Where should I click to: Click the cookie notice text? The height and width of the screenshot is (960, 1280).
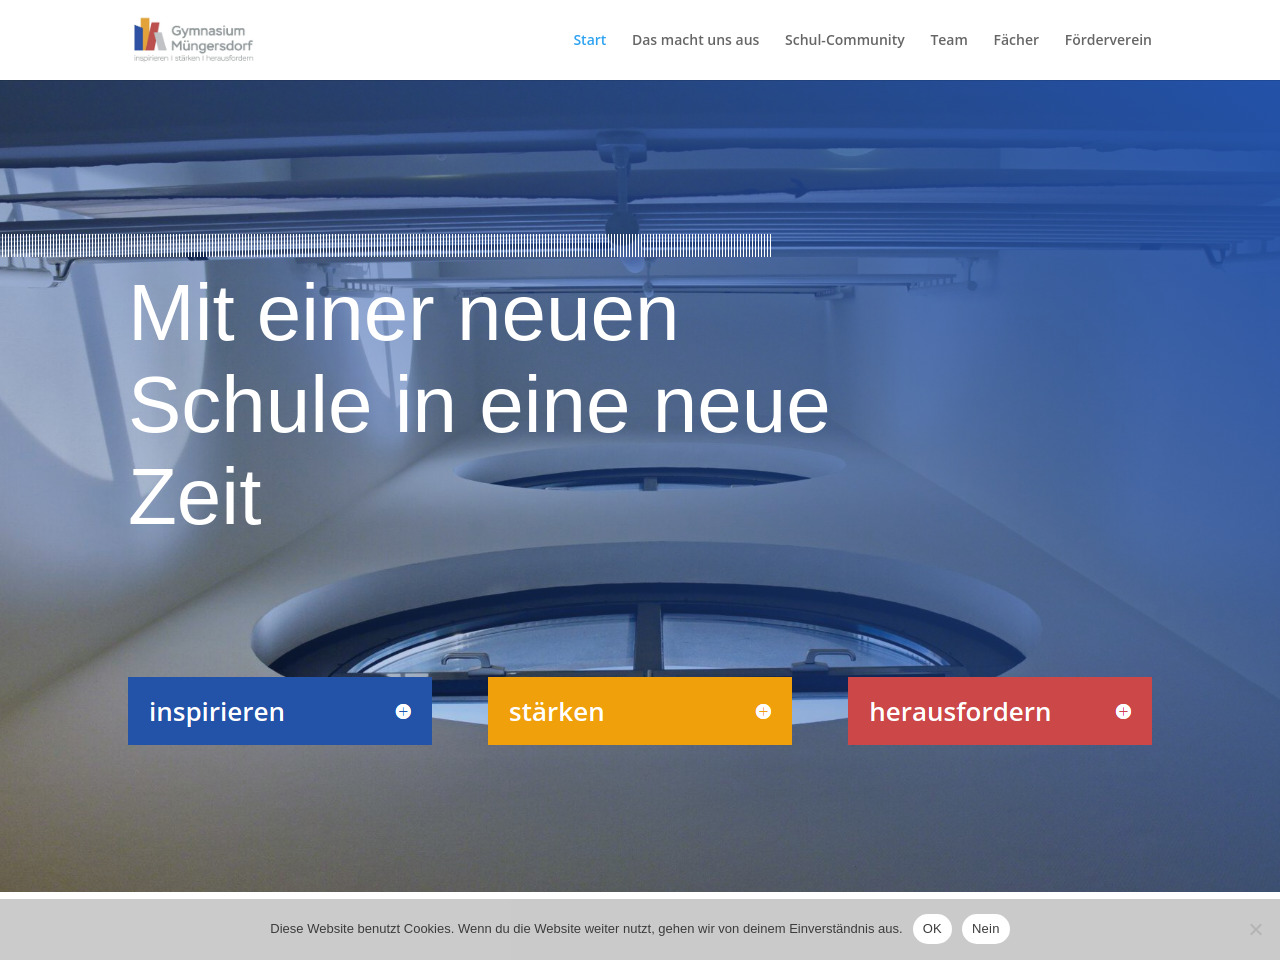(585, 929)
